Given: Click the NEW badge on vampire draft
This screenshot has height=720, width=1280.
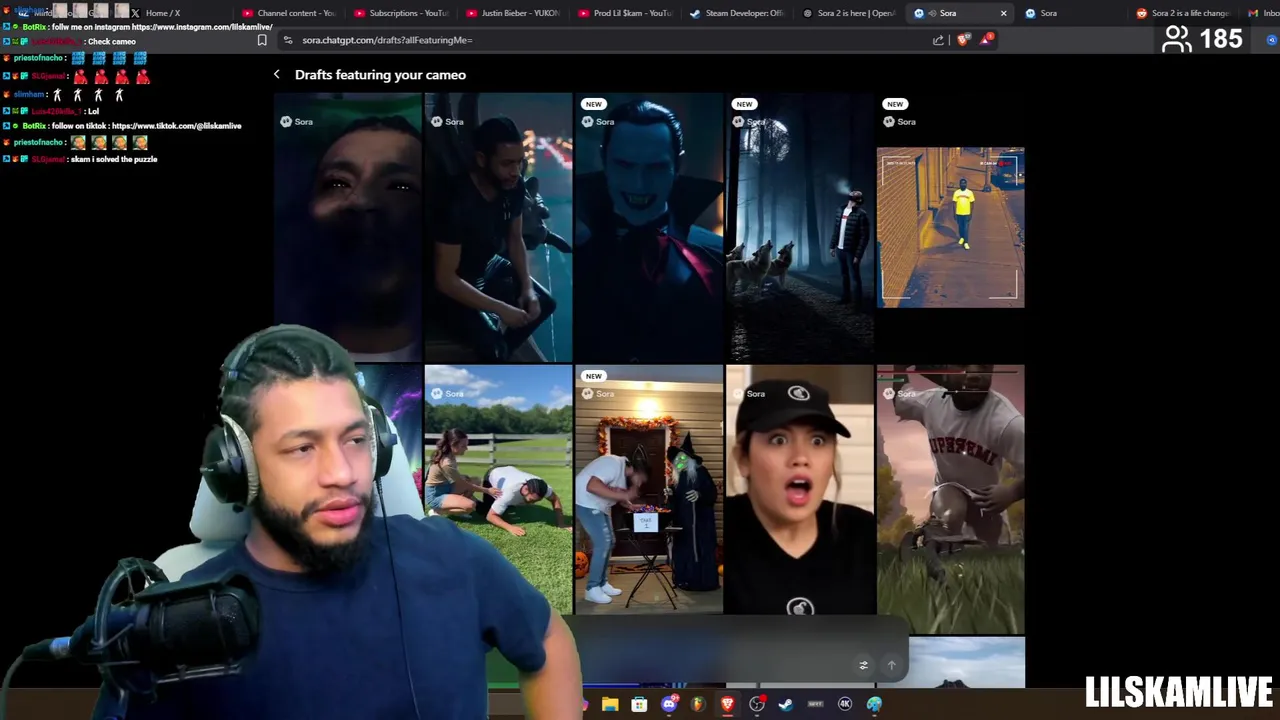Looking at the screenshot, I should (x=594, y=104).
